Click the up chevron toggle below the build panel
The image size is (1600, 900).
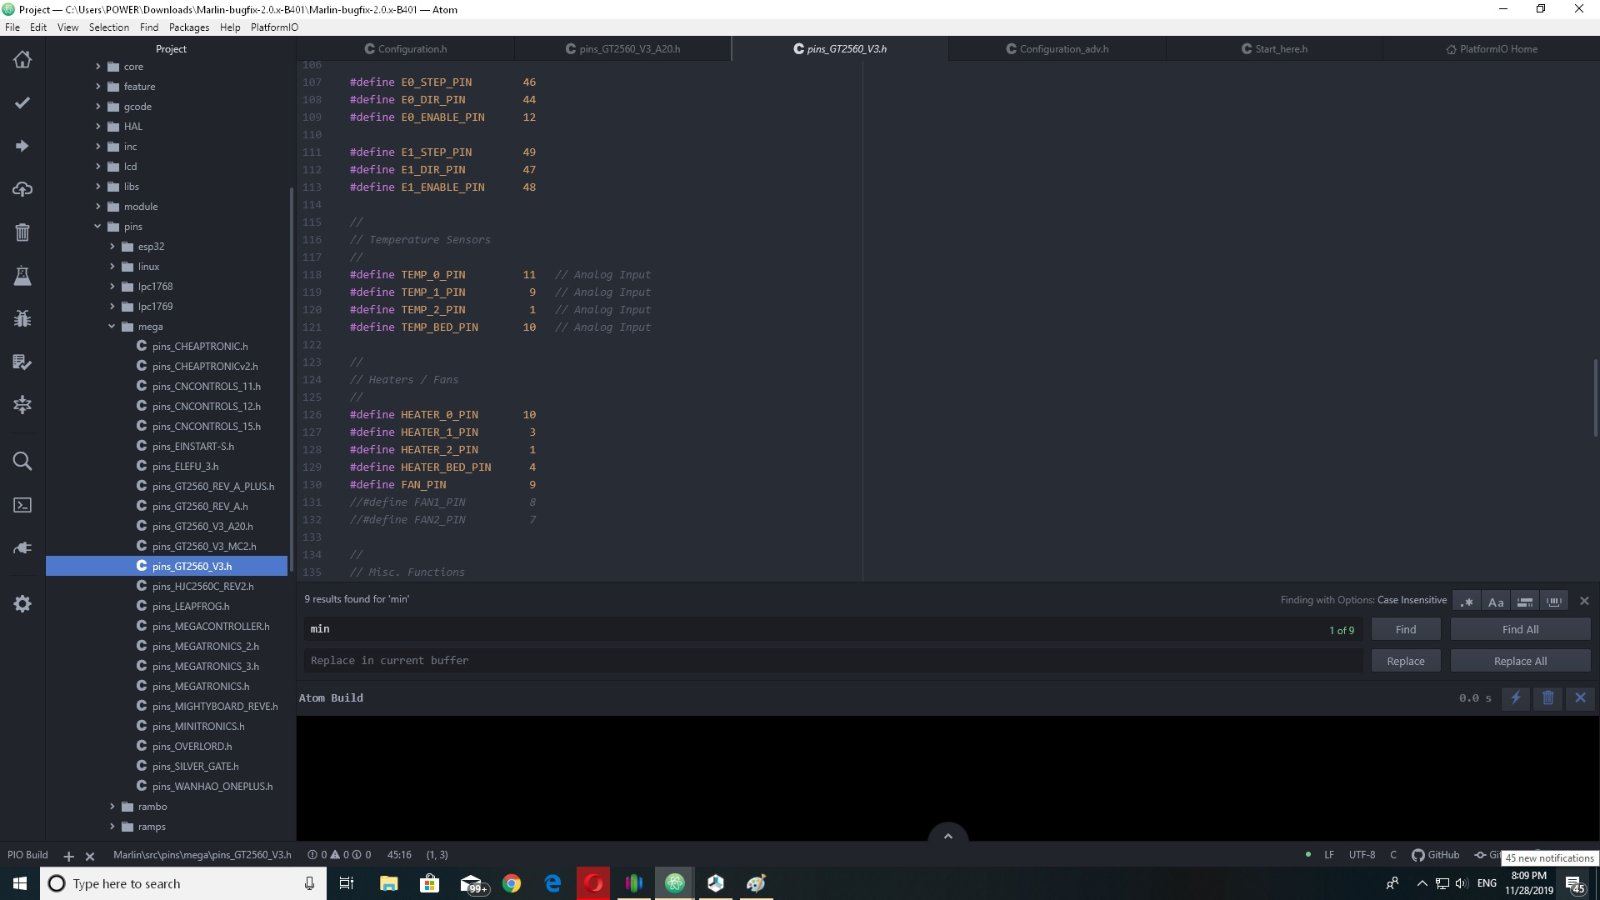tap(948, 835)
